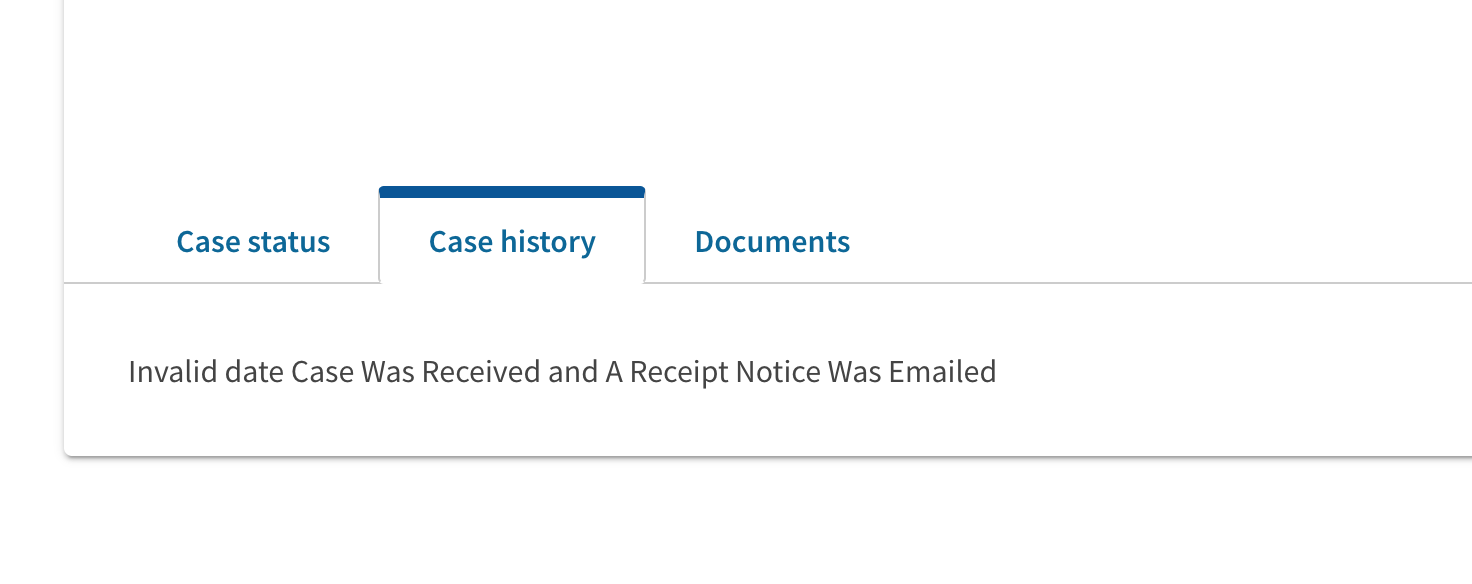Switch to the Case status tab

click(x=253, y=242)
